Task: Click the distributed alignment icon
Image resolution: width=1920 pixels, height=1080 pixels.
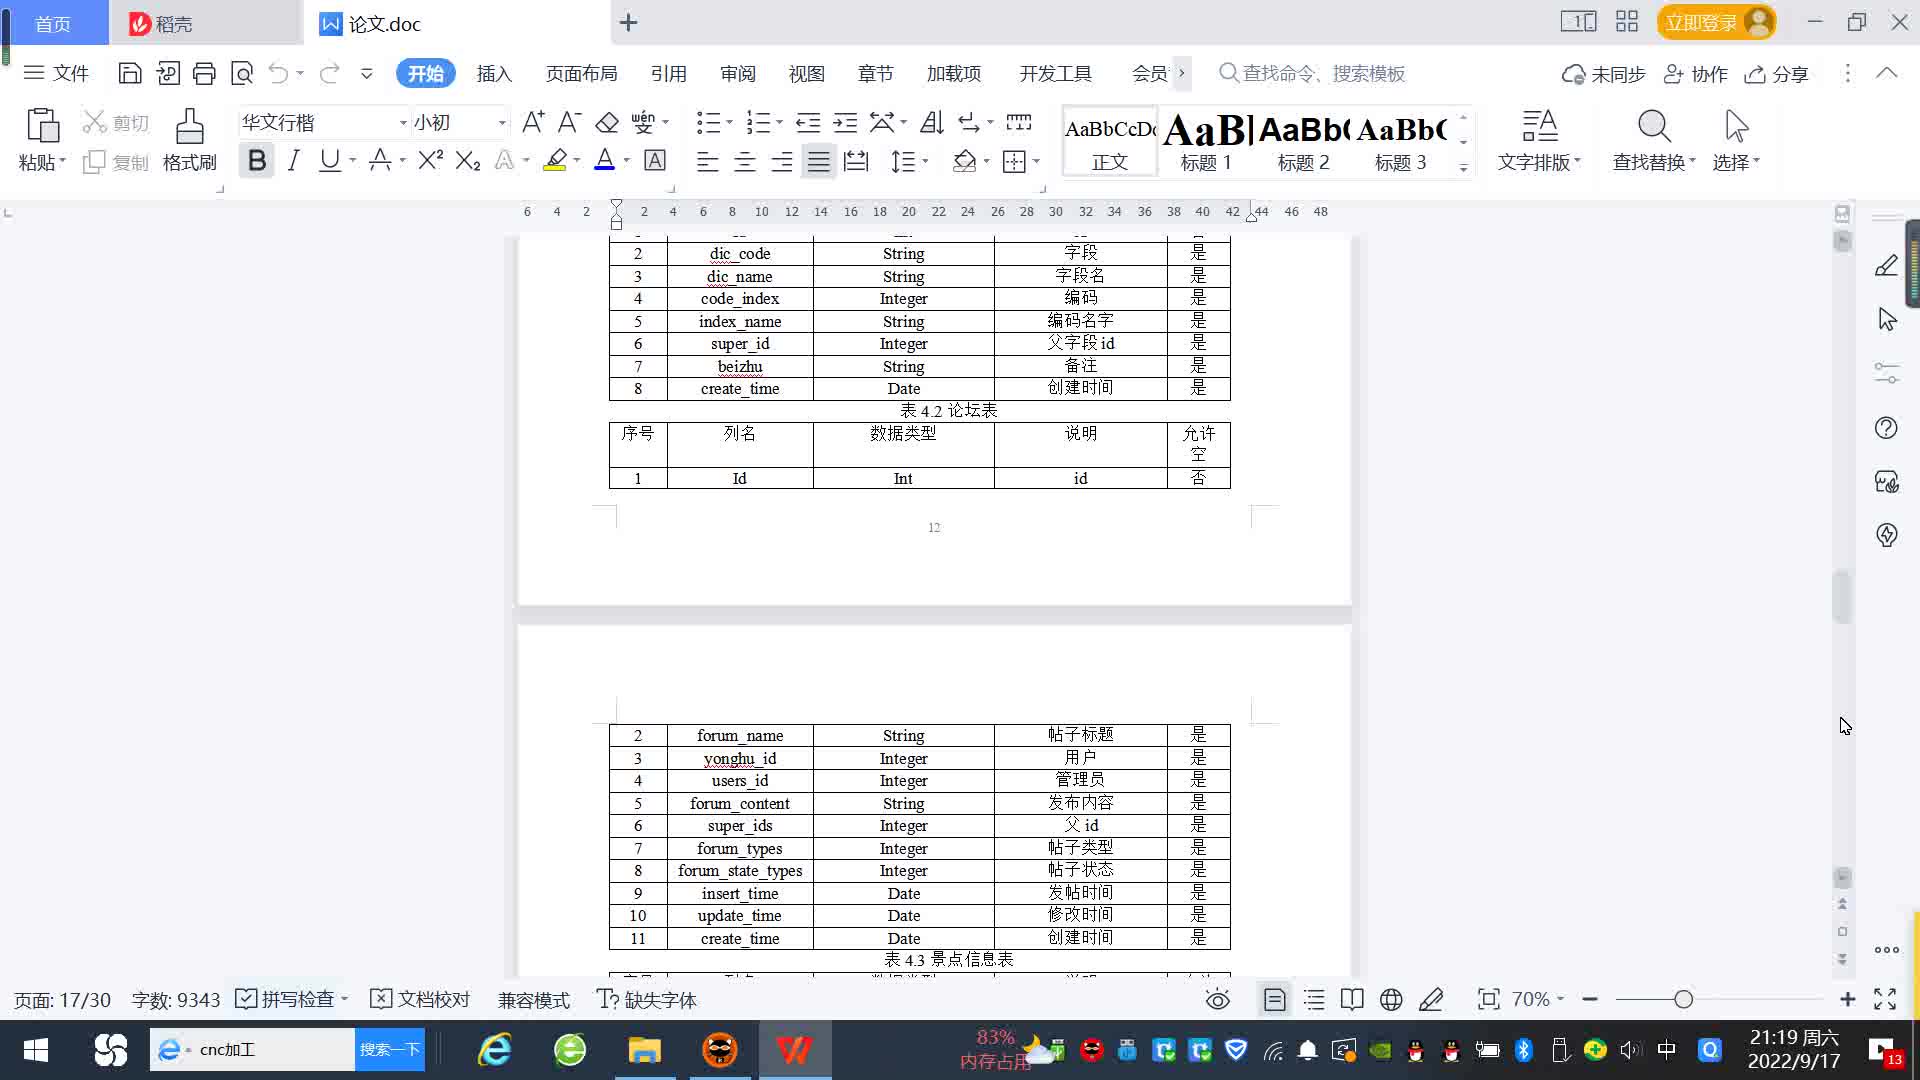Action: pos(856,161)
